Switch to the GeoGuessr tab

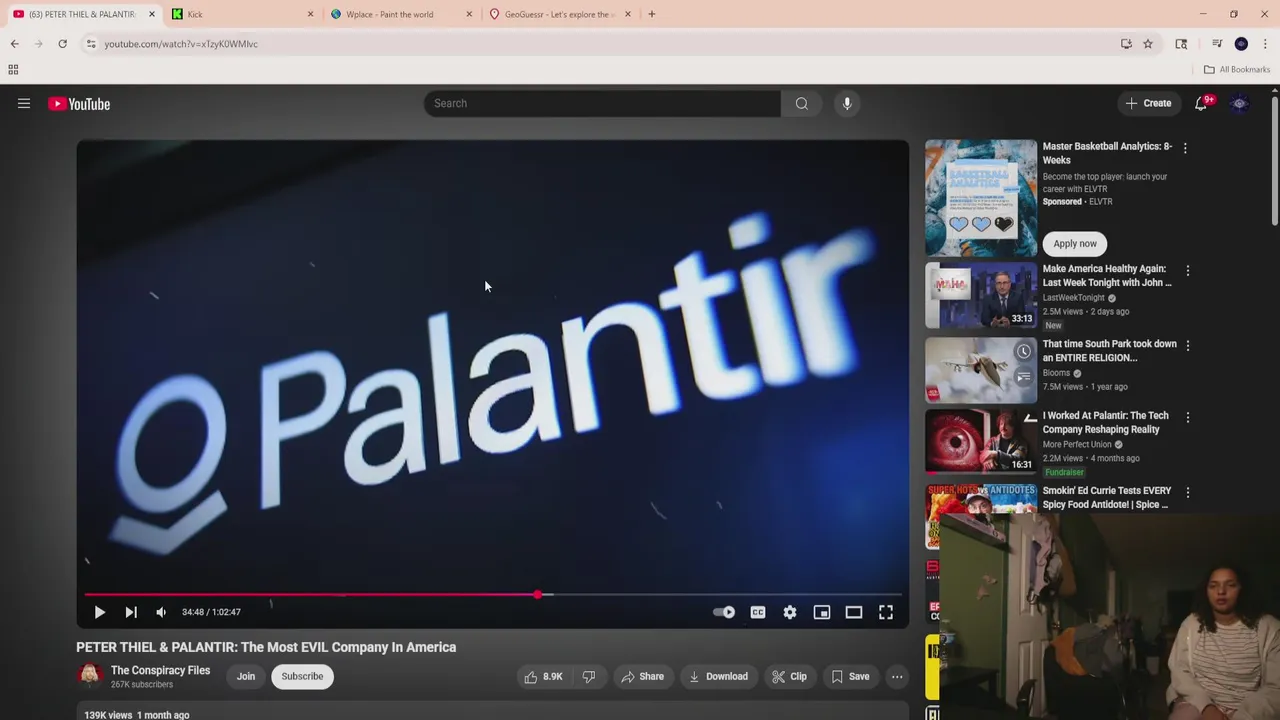[x=559, y=14]
